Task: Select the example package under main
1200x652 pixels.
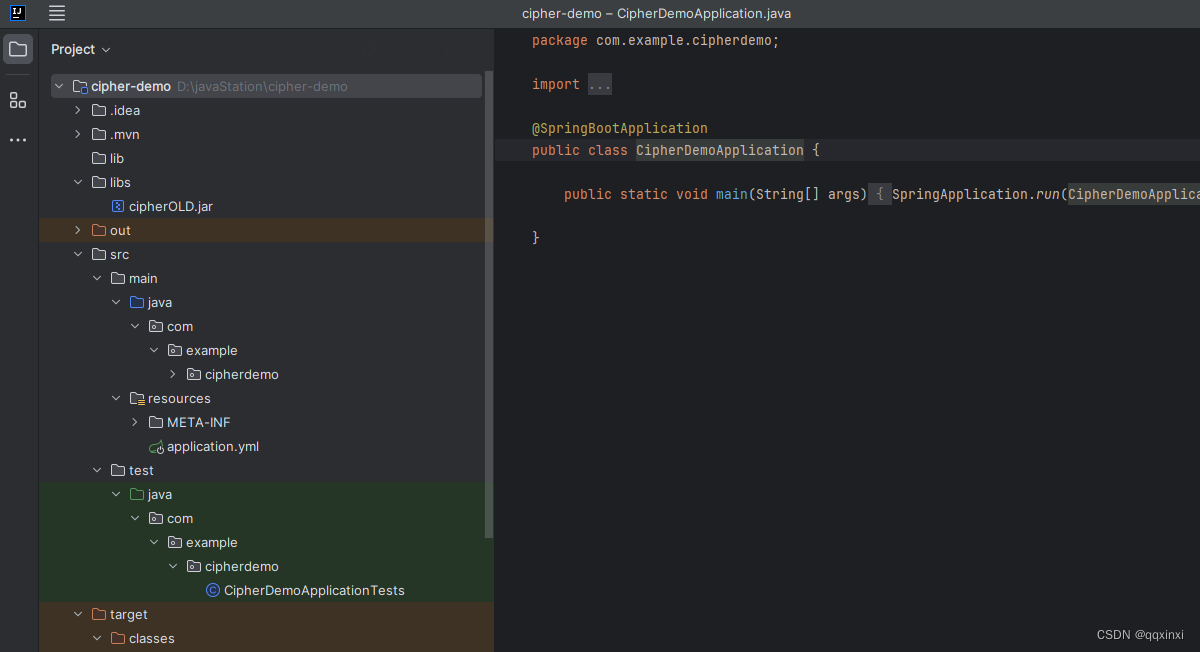Action: click(x=212, y=350)
